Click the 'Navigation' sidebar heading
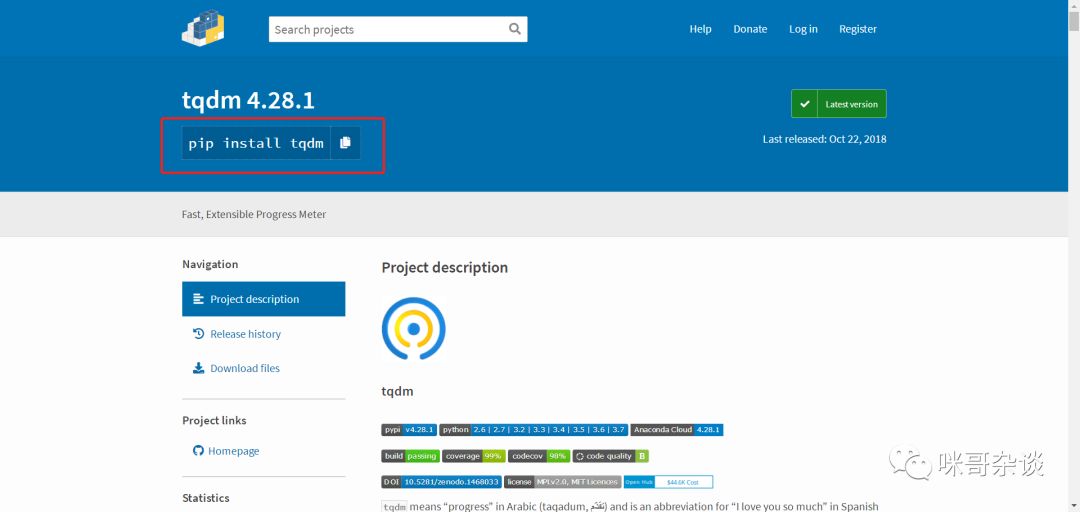 click(x=210, y=264)
